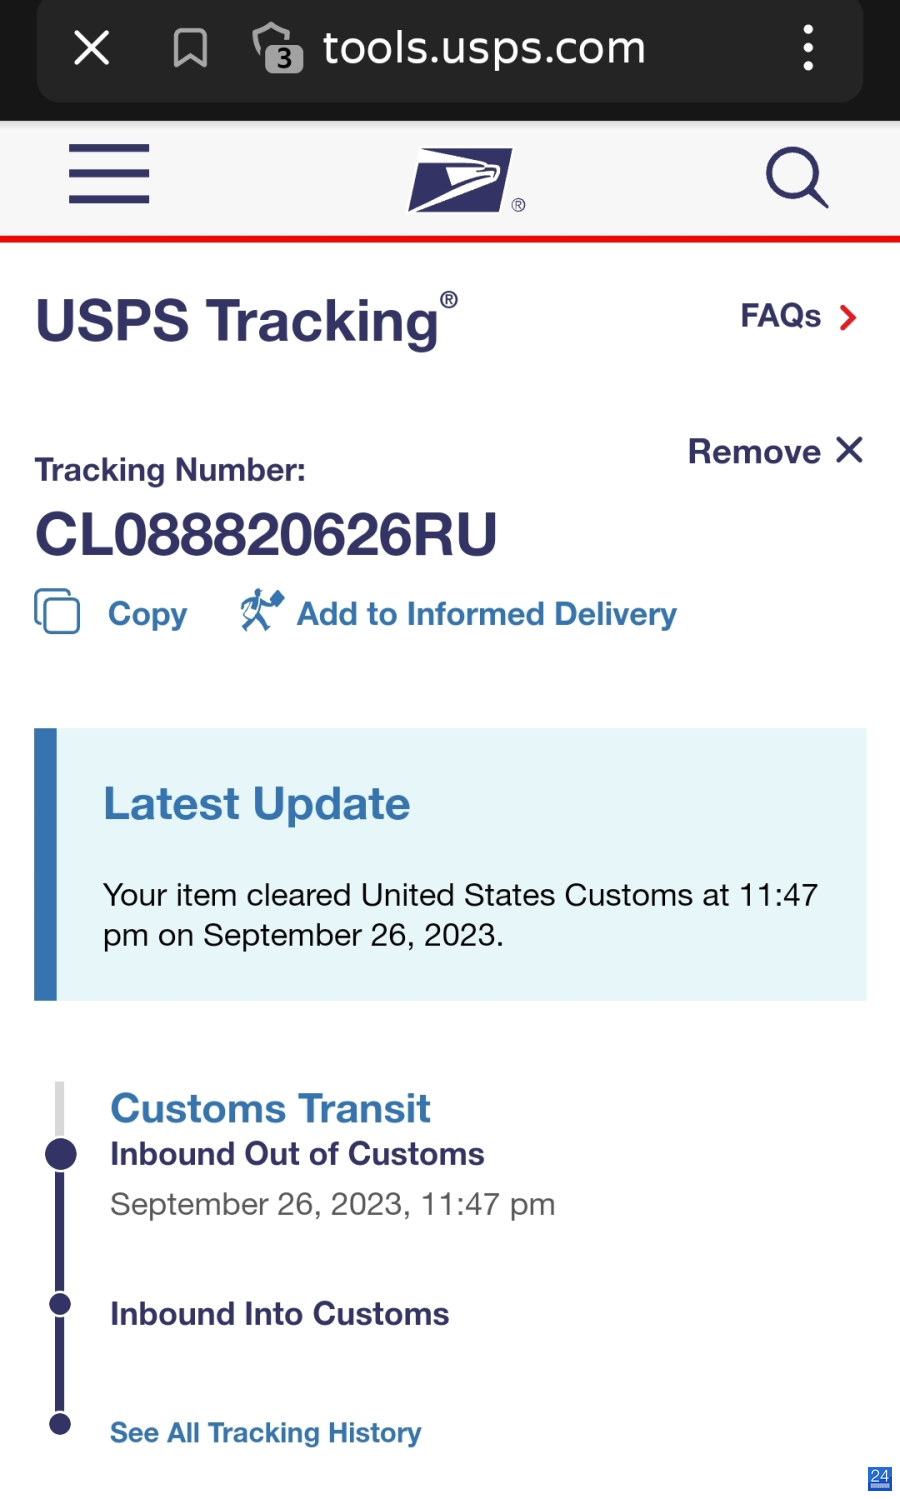Viewport: 900px width, 1499px height.
Task: Tap the tools.usps.com address bar
Action: pyautogui.click(x=484, y=47)
